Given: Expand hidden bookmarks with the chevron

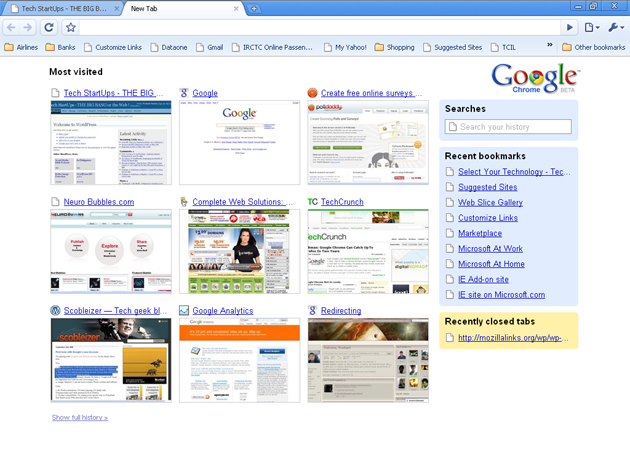Looking at the screenshot, I should click(549, 46).
